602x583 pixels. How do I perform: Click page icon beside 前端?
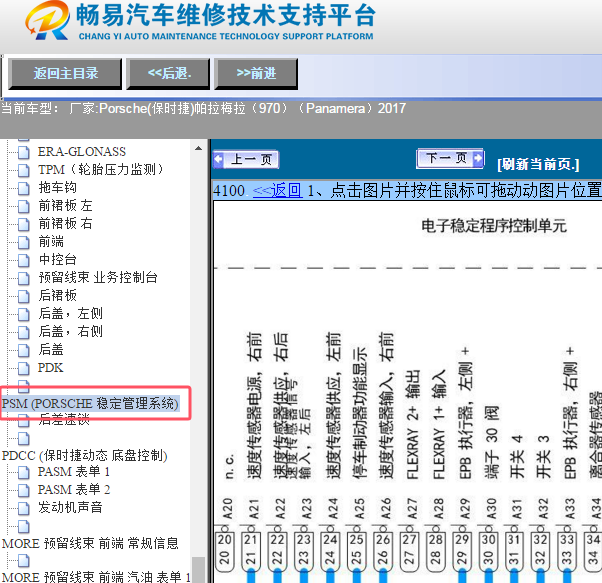(x=23, y=242)
